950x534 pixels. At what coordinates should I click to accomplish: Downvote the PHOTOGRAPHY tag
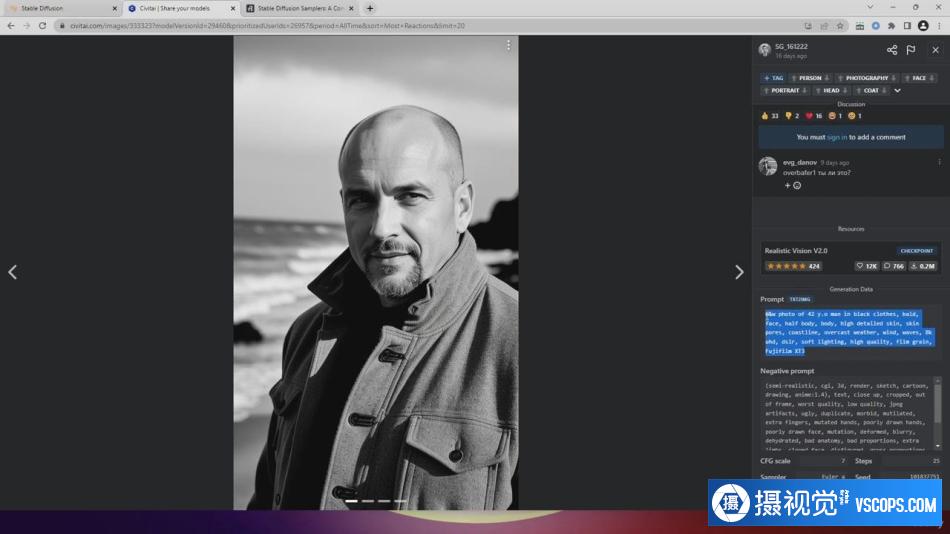pos(893,78)
